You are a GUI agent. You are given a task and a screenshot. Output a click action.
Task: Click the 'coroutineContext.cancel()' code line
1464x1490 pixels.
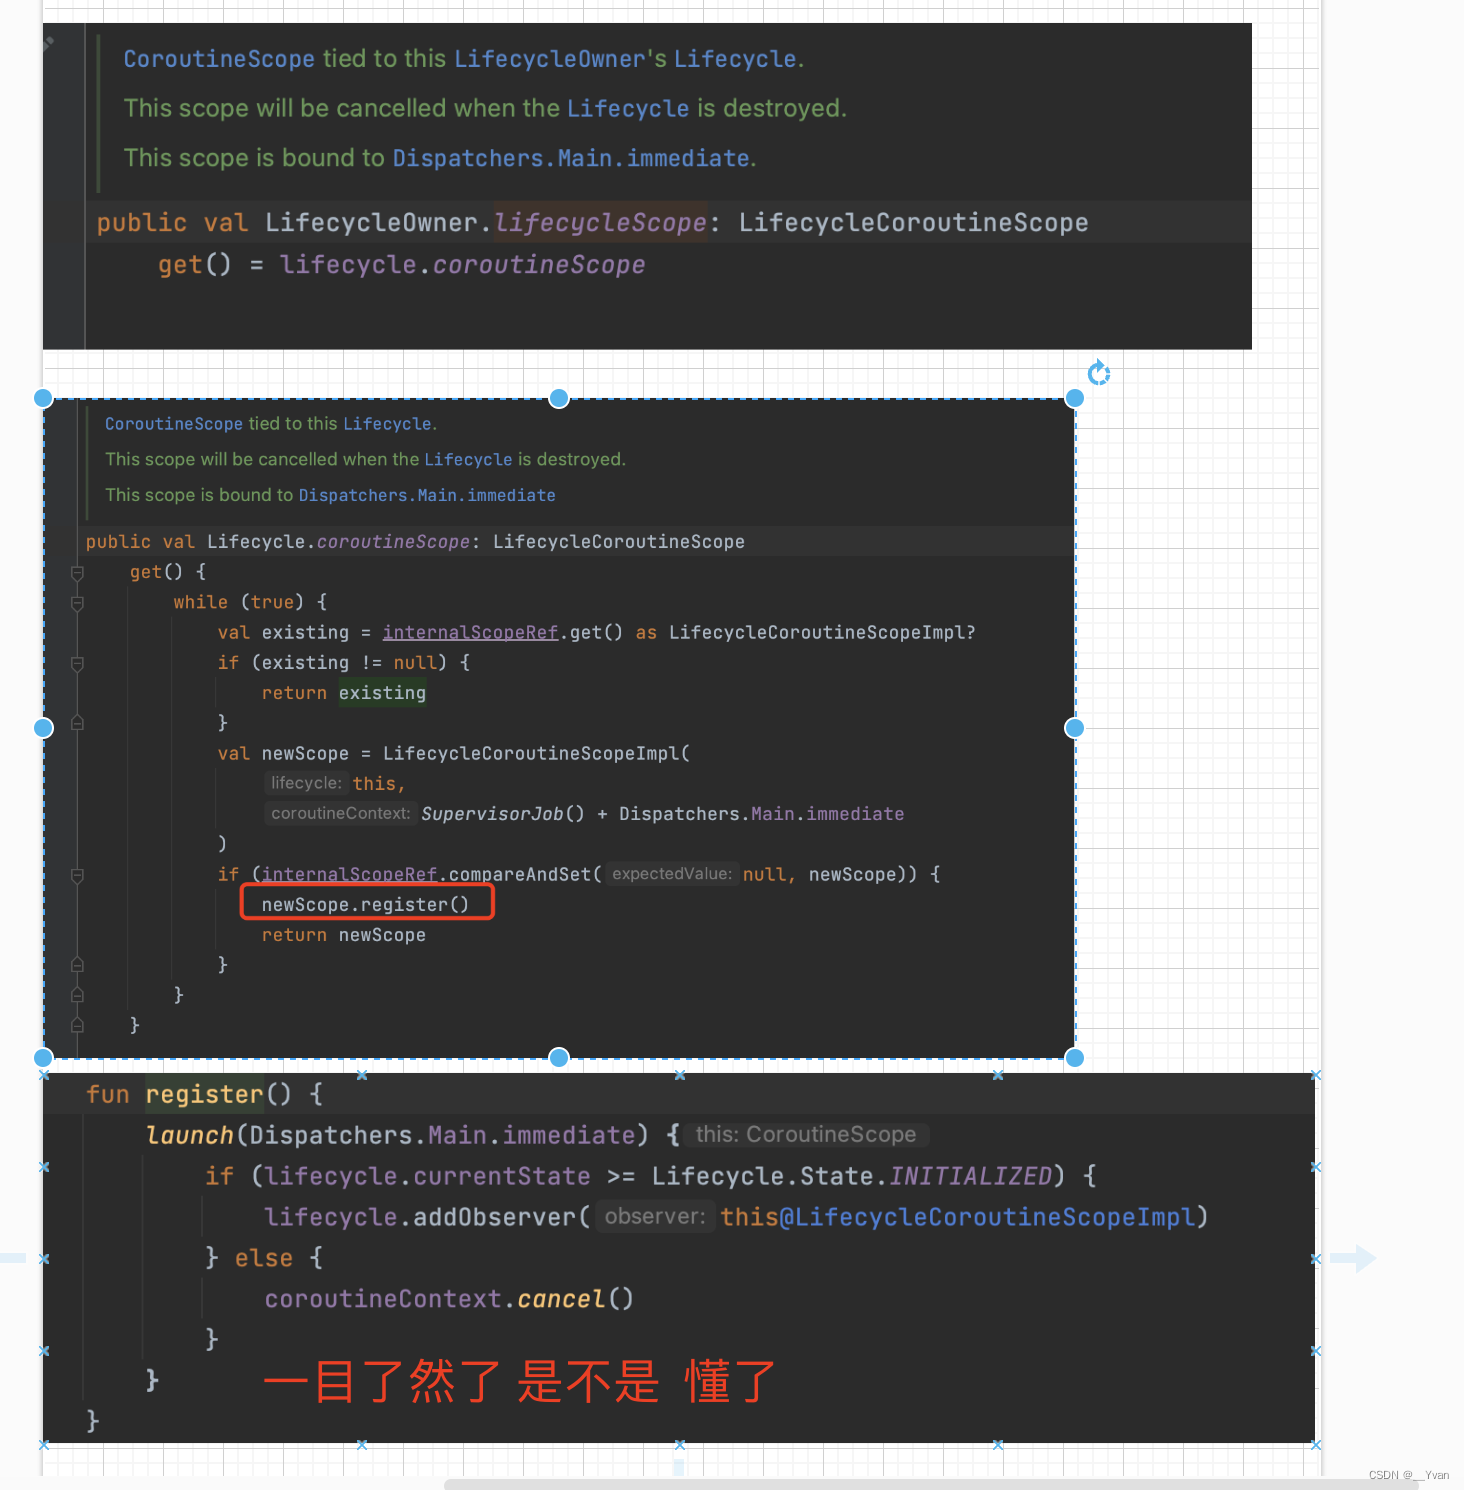449,1299
